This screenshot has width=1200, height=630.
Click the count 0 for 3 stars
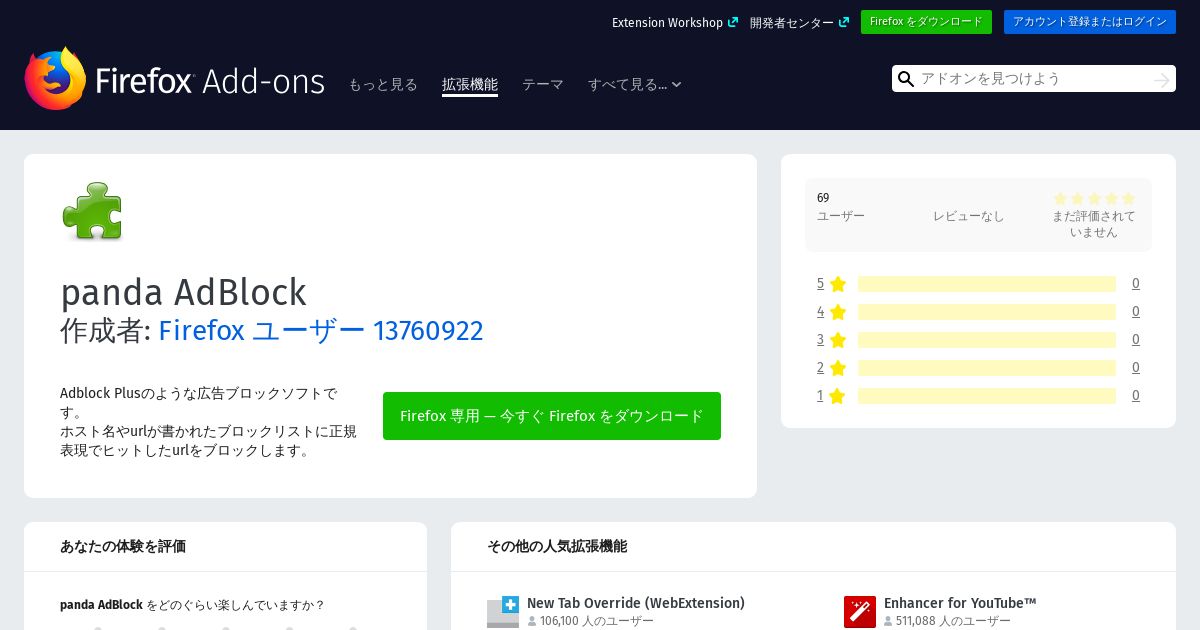[1136, 340]
